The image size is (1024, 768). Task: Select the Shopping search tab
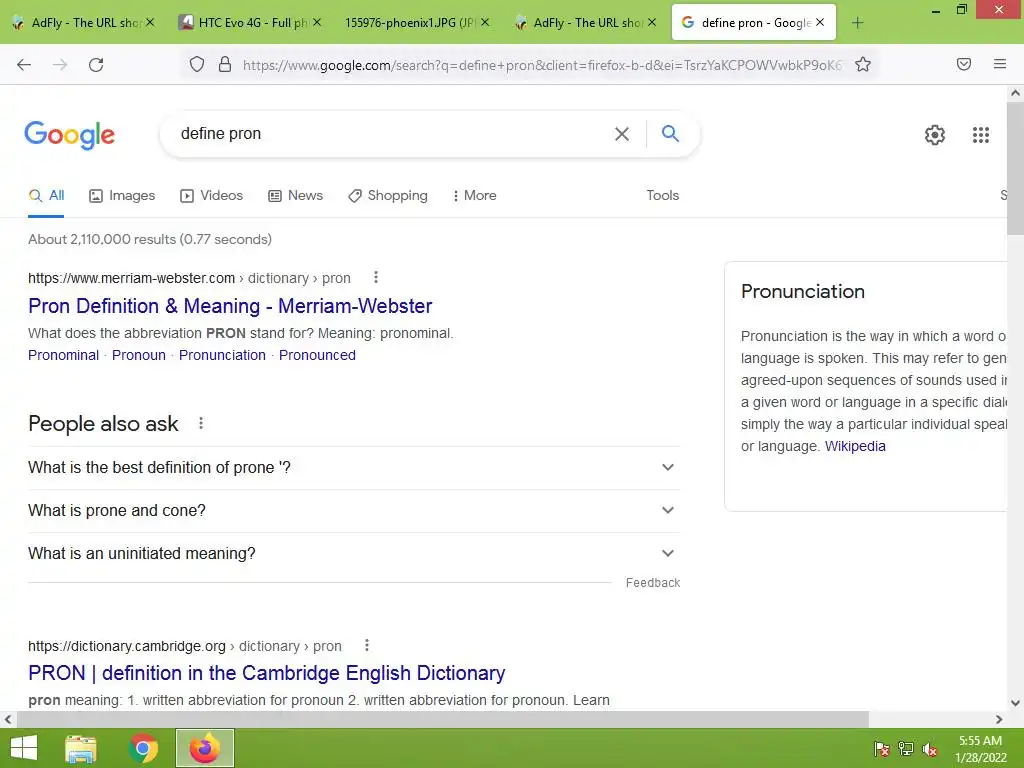click(388, 195)
